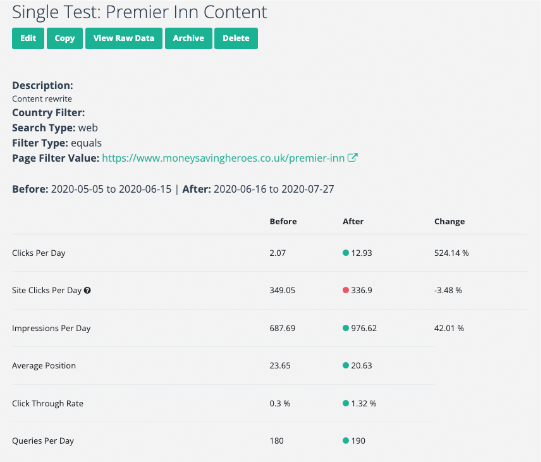This screenshot has width=541, height=462.
Task: Click the Change column header
Action: 450,222
